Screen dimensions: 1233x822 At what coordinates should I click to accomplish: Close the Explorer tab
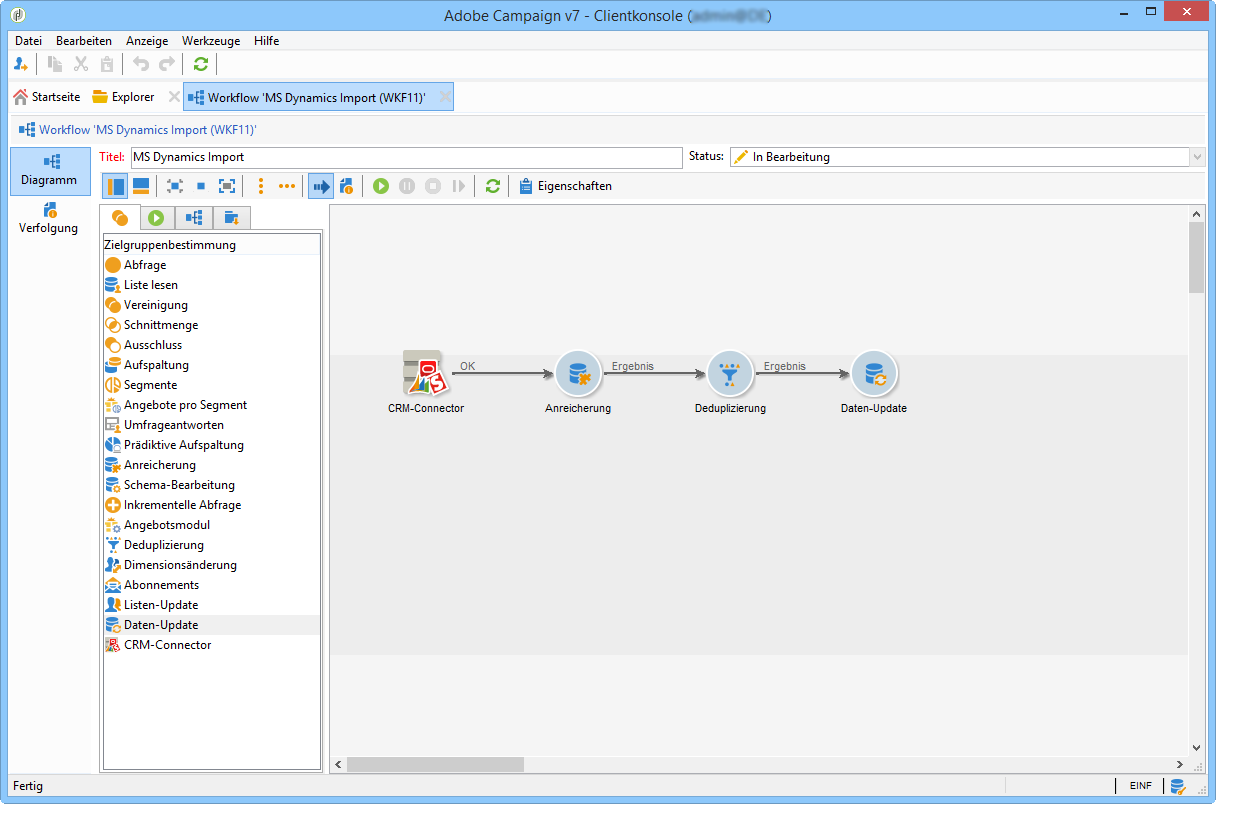pyautogui.click(x=174, y=97)
